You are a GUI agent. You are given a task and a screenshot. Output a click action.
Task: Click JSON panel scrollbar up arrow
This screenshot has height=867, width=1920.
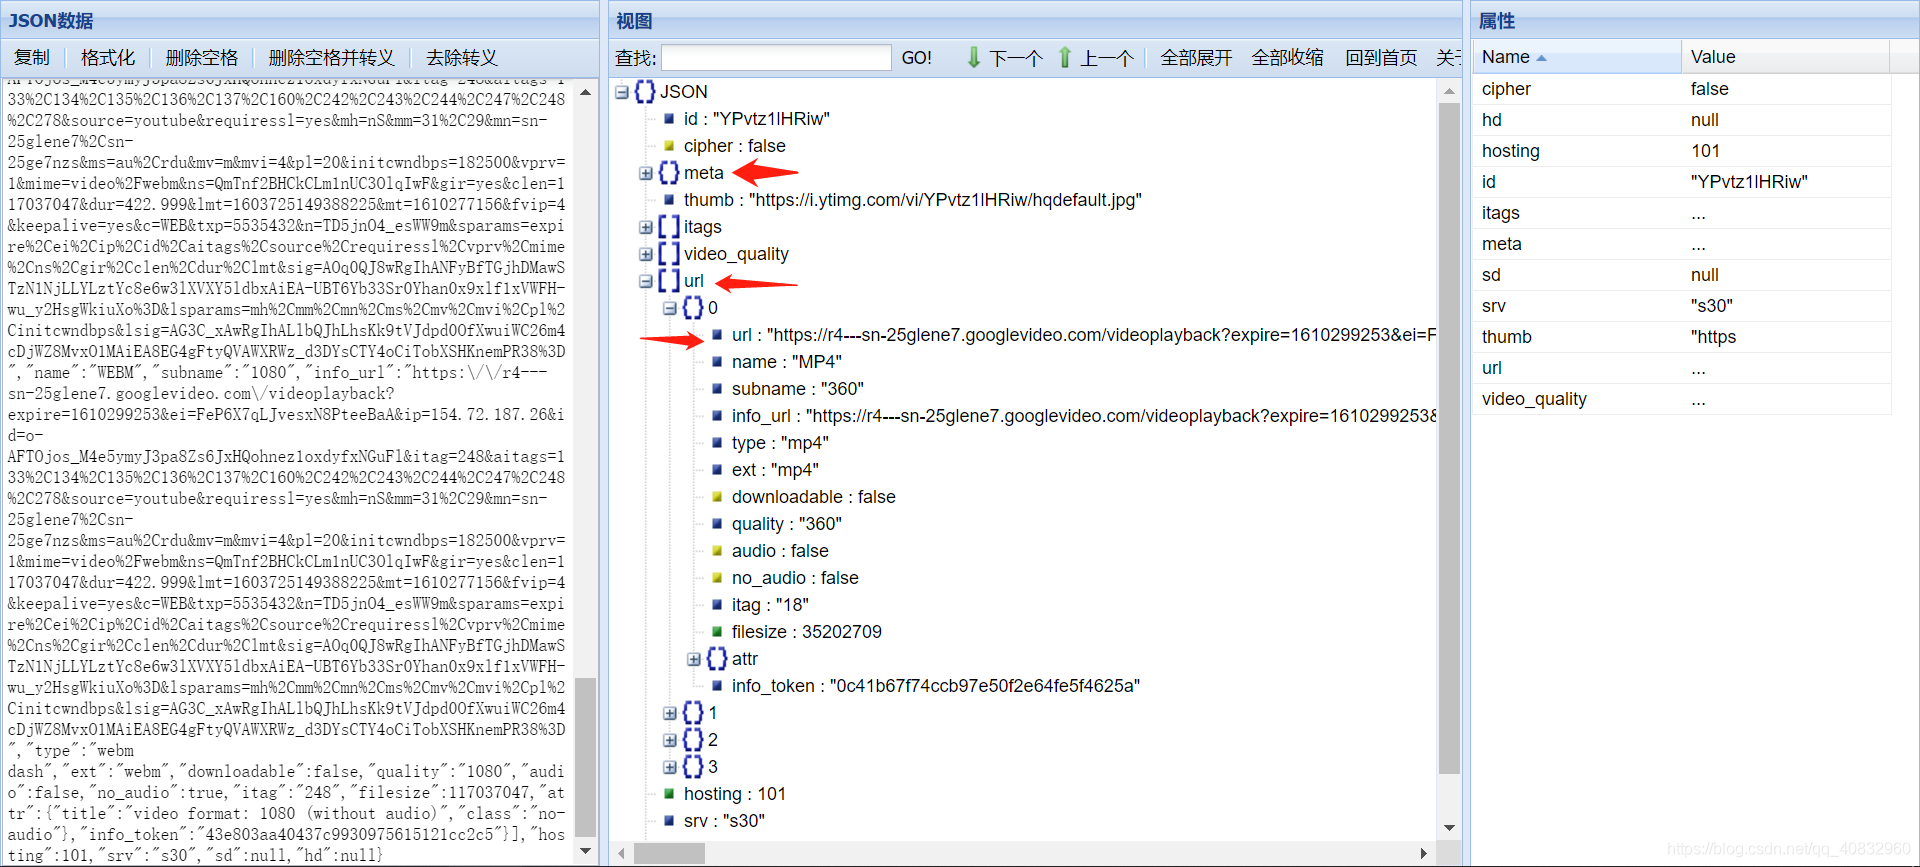(586, 92)
